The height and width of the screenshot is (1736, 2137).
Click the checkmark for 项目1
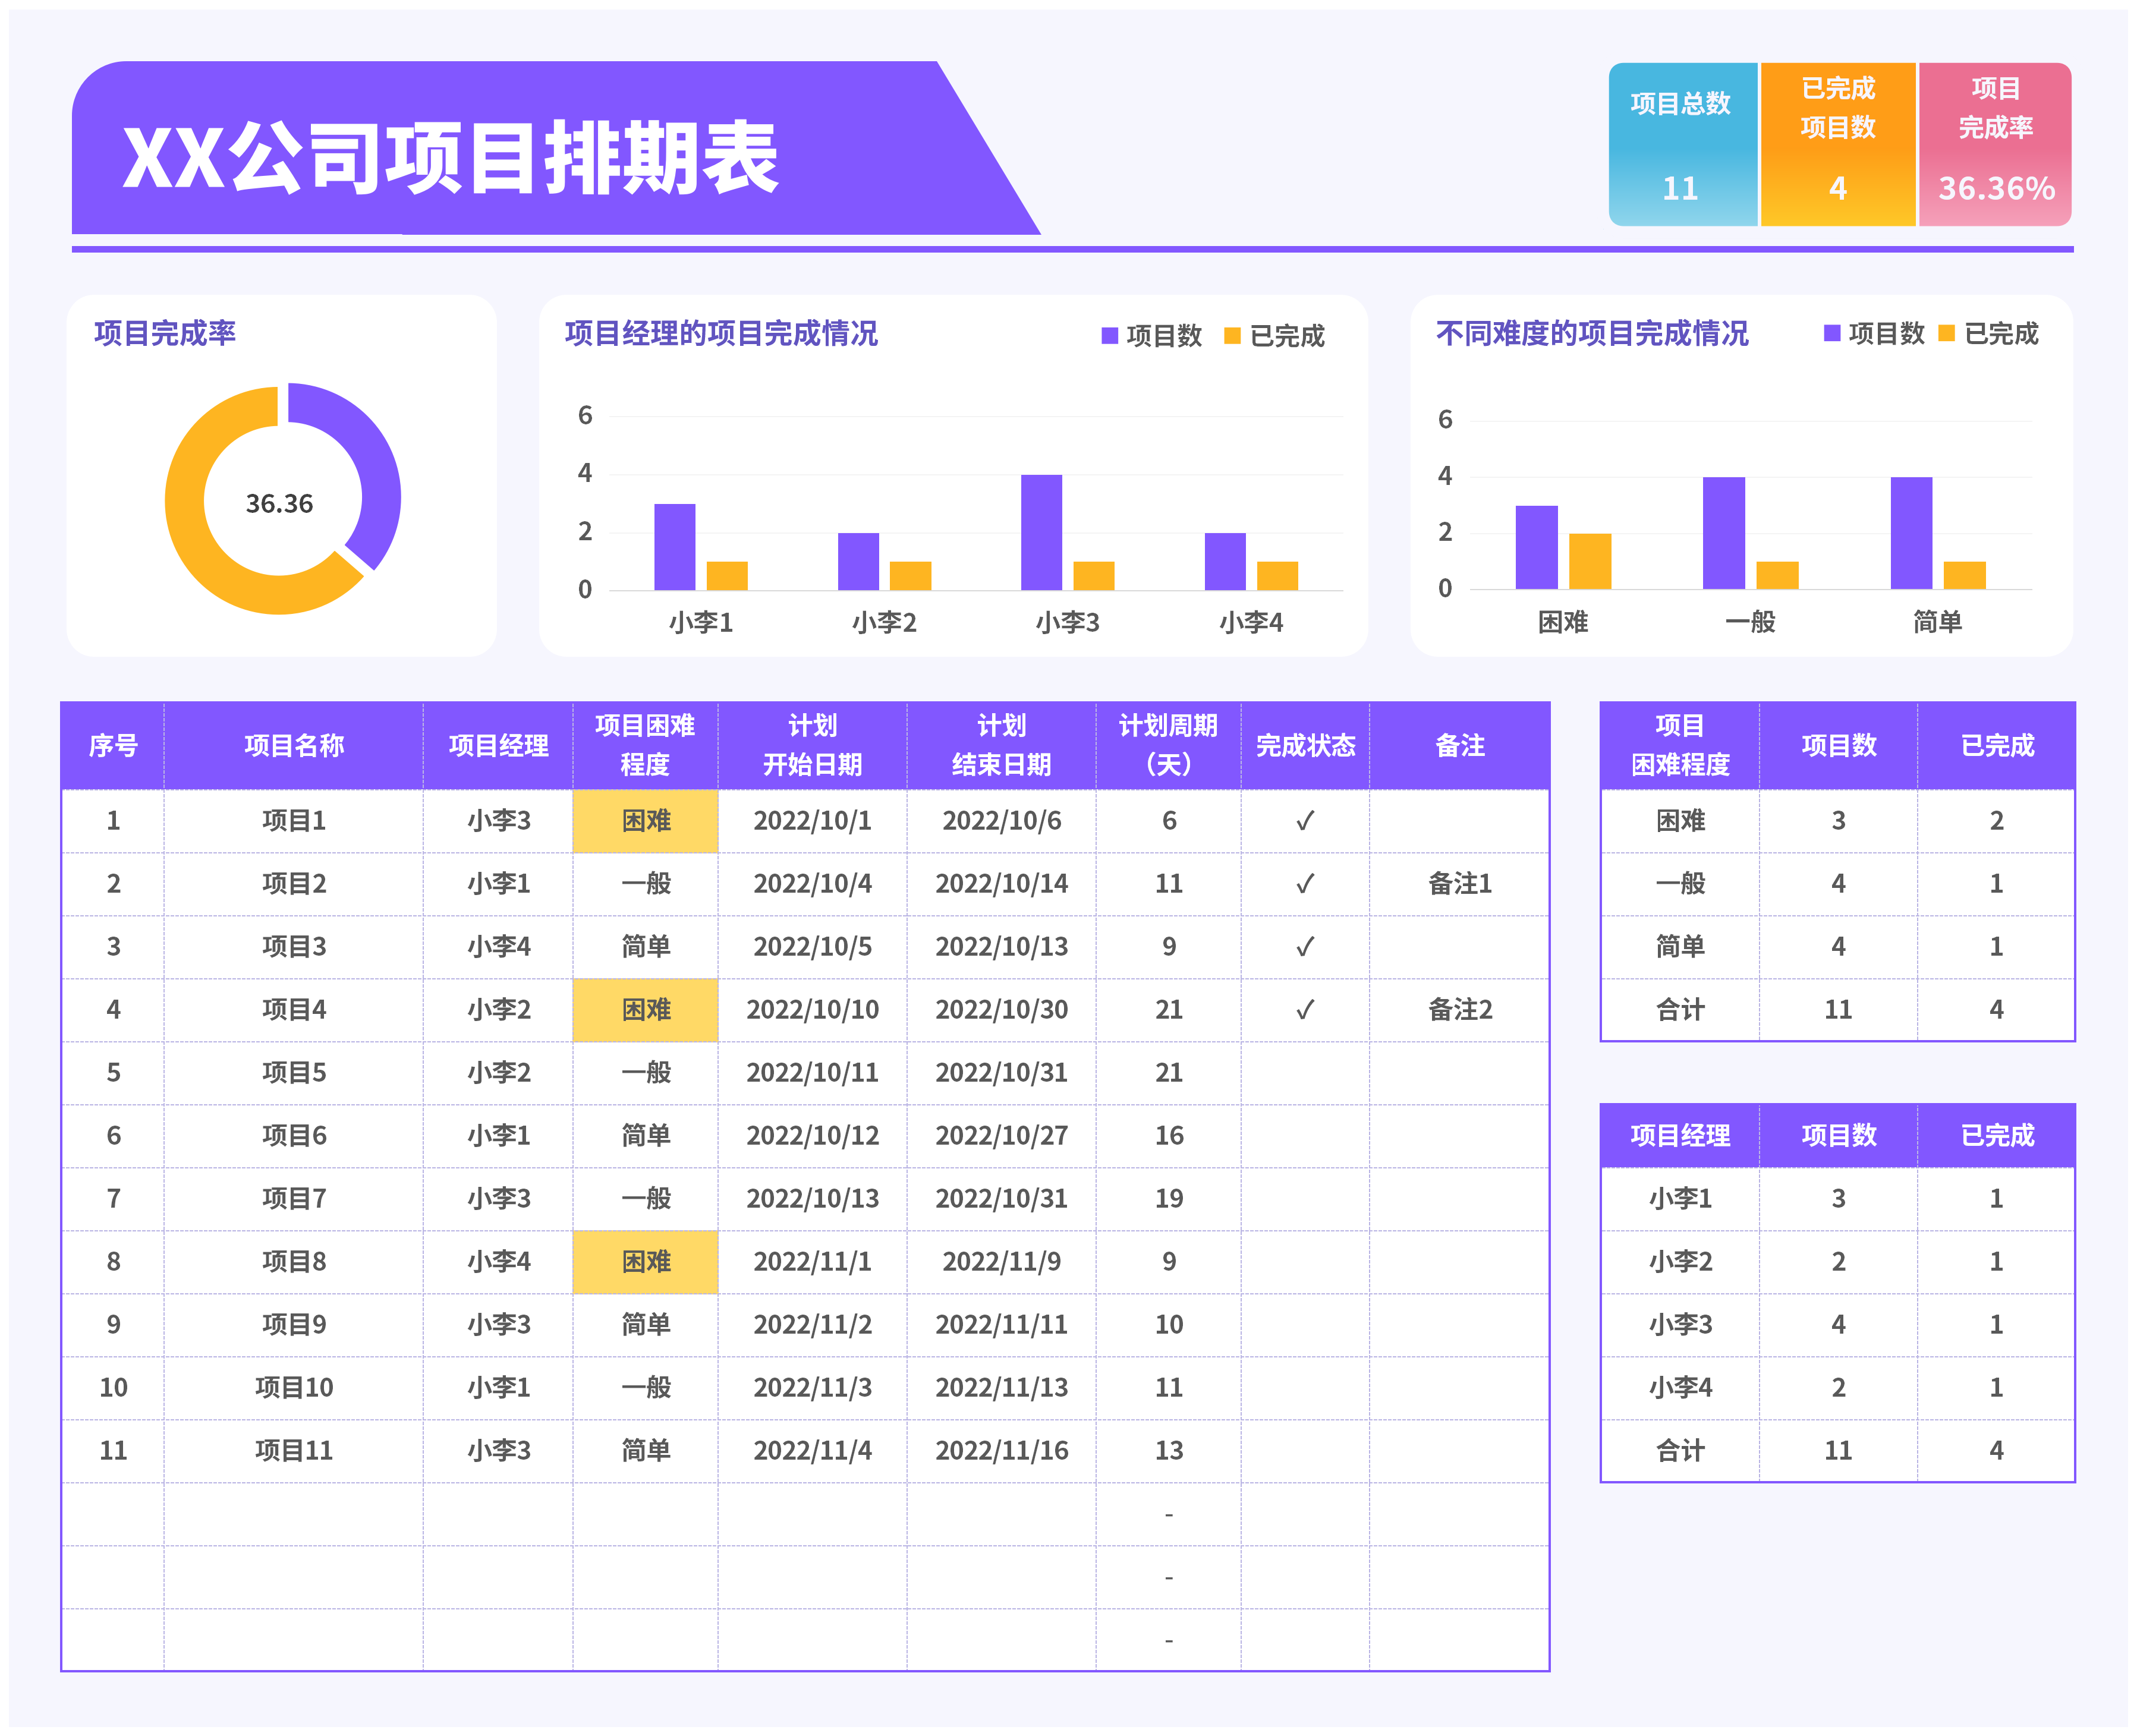(x=1304, y=821)
